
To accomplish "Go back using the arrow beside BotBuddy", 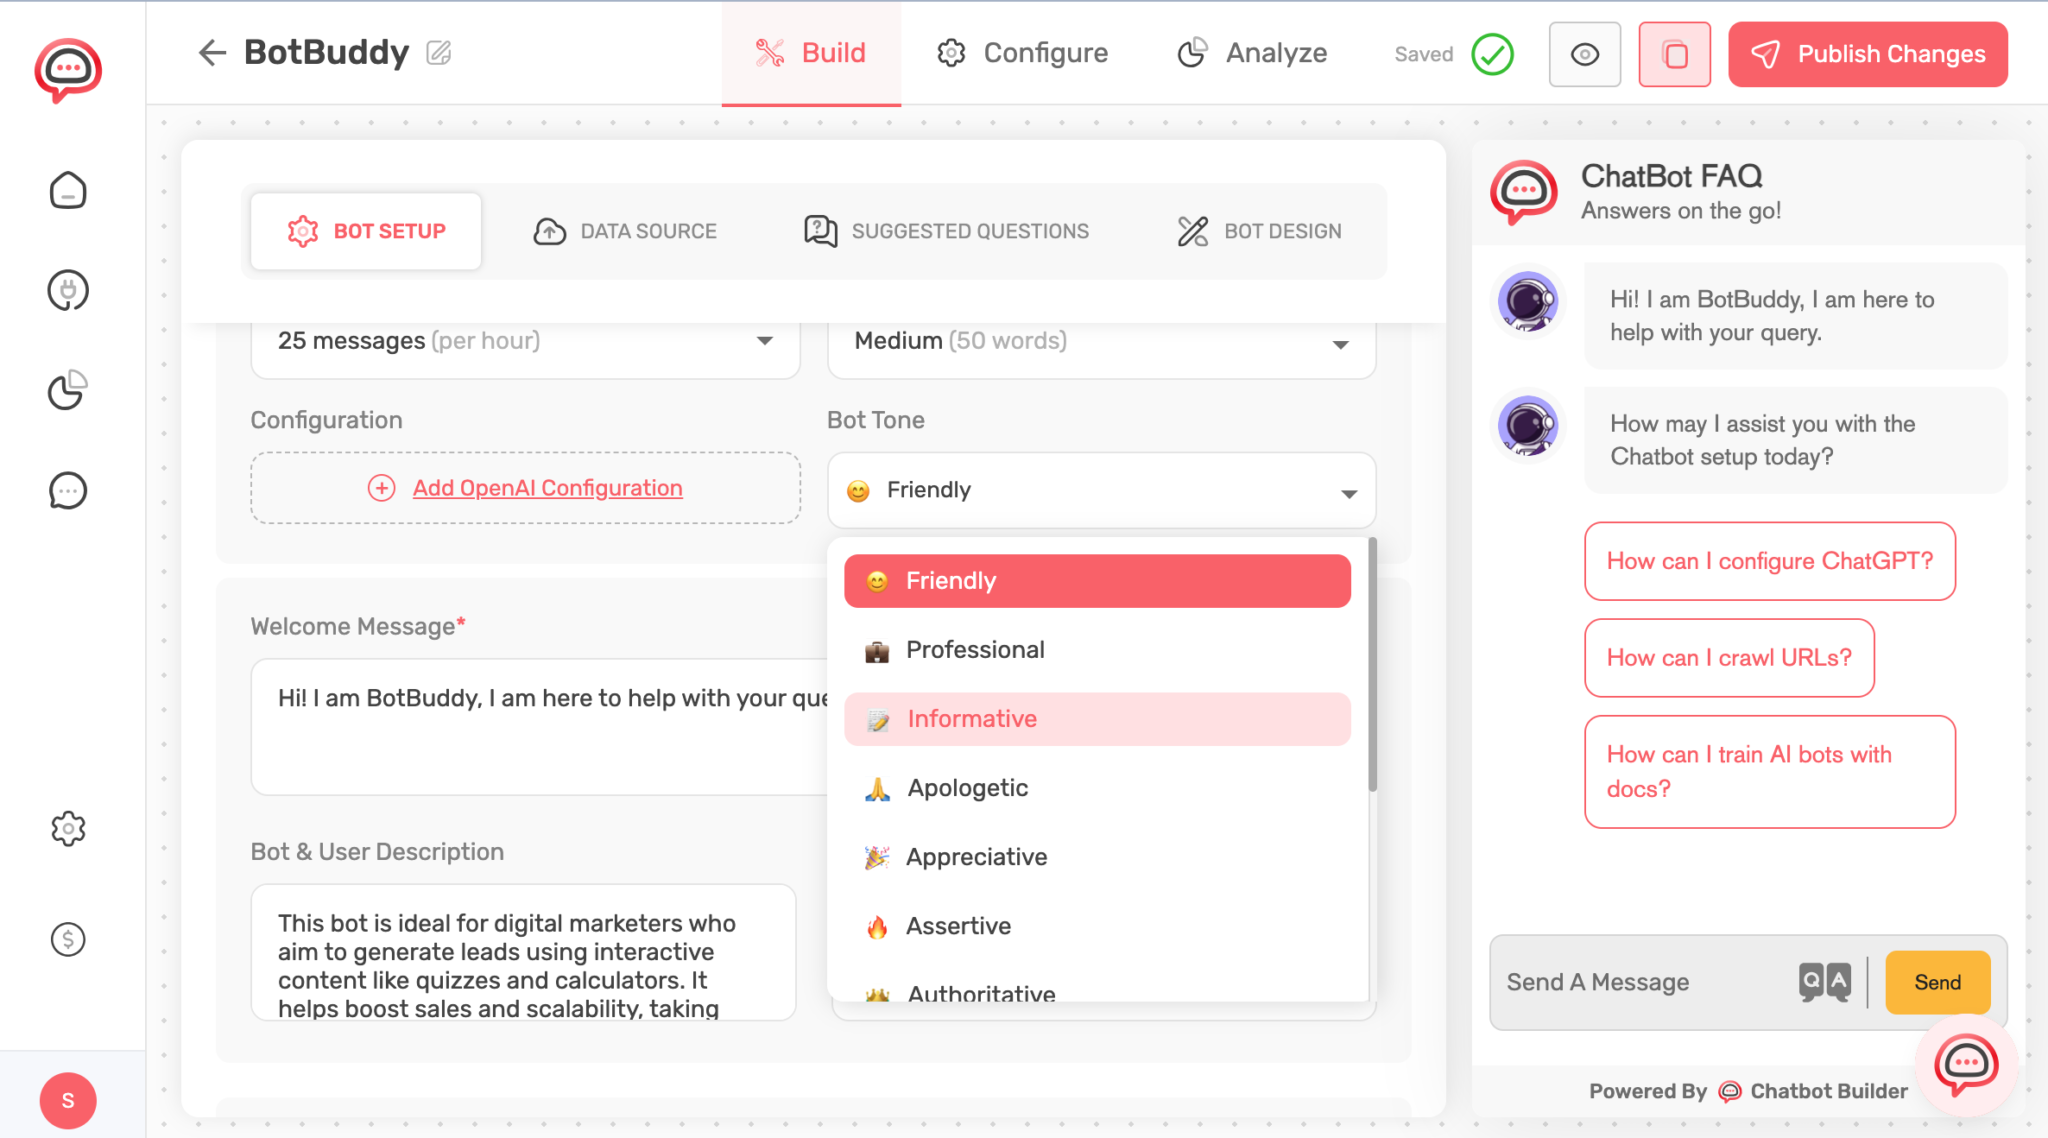I will [212, 52].
